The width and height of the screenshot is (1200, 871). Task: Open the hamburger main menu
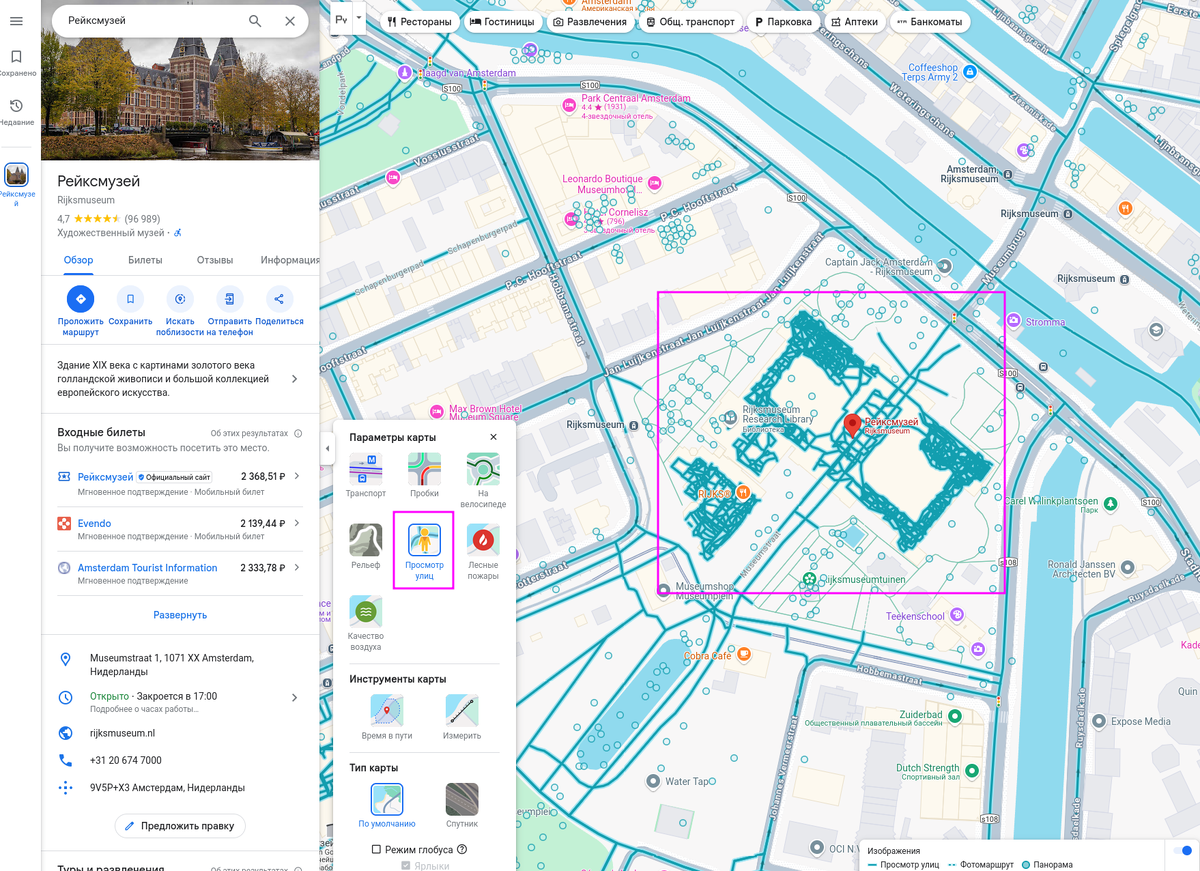click(x=16, y=21)
